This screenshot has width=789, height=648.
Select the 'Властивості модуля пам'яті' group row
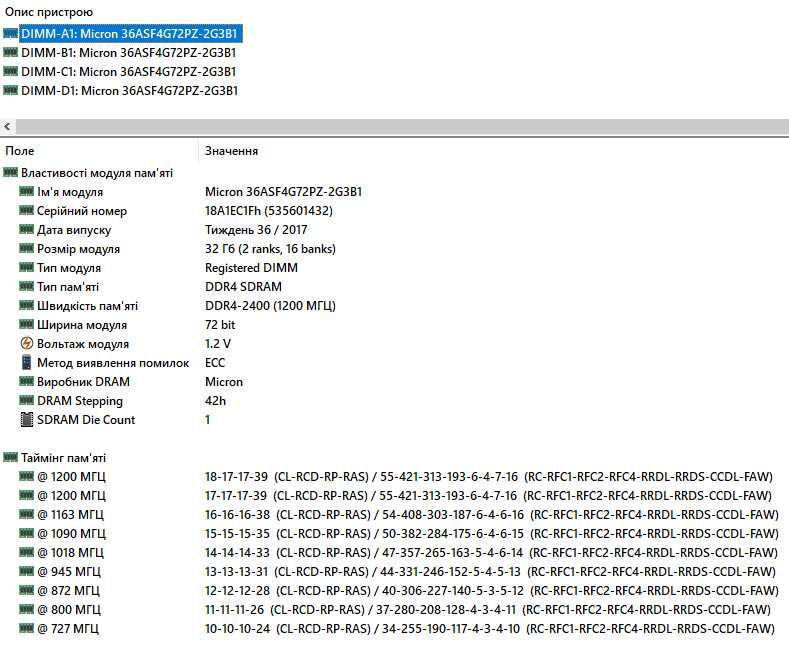click(x=97, y=173)
